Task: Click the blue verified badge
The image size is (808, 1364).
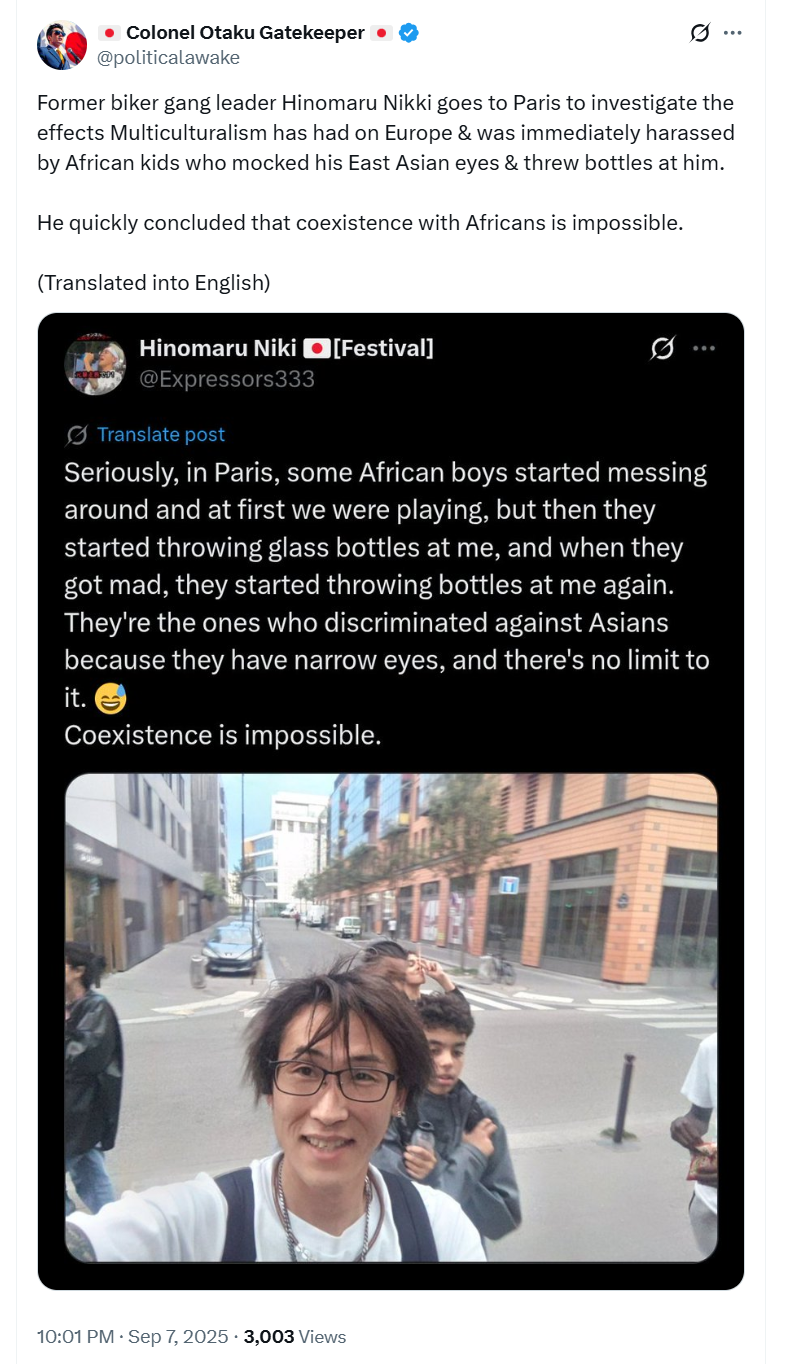Action: click(x=409, y=33)
